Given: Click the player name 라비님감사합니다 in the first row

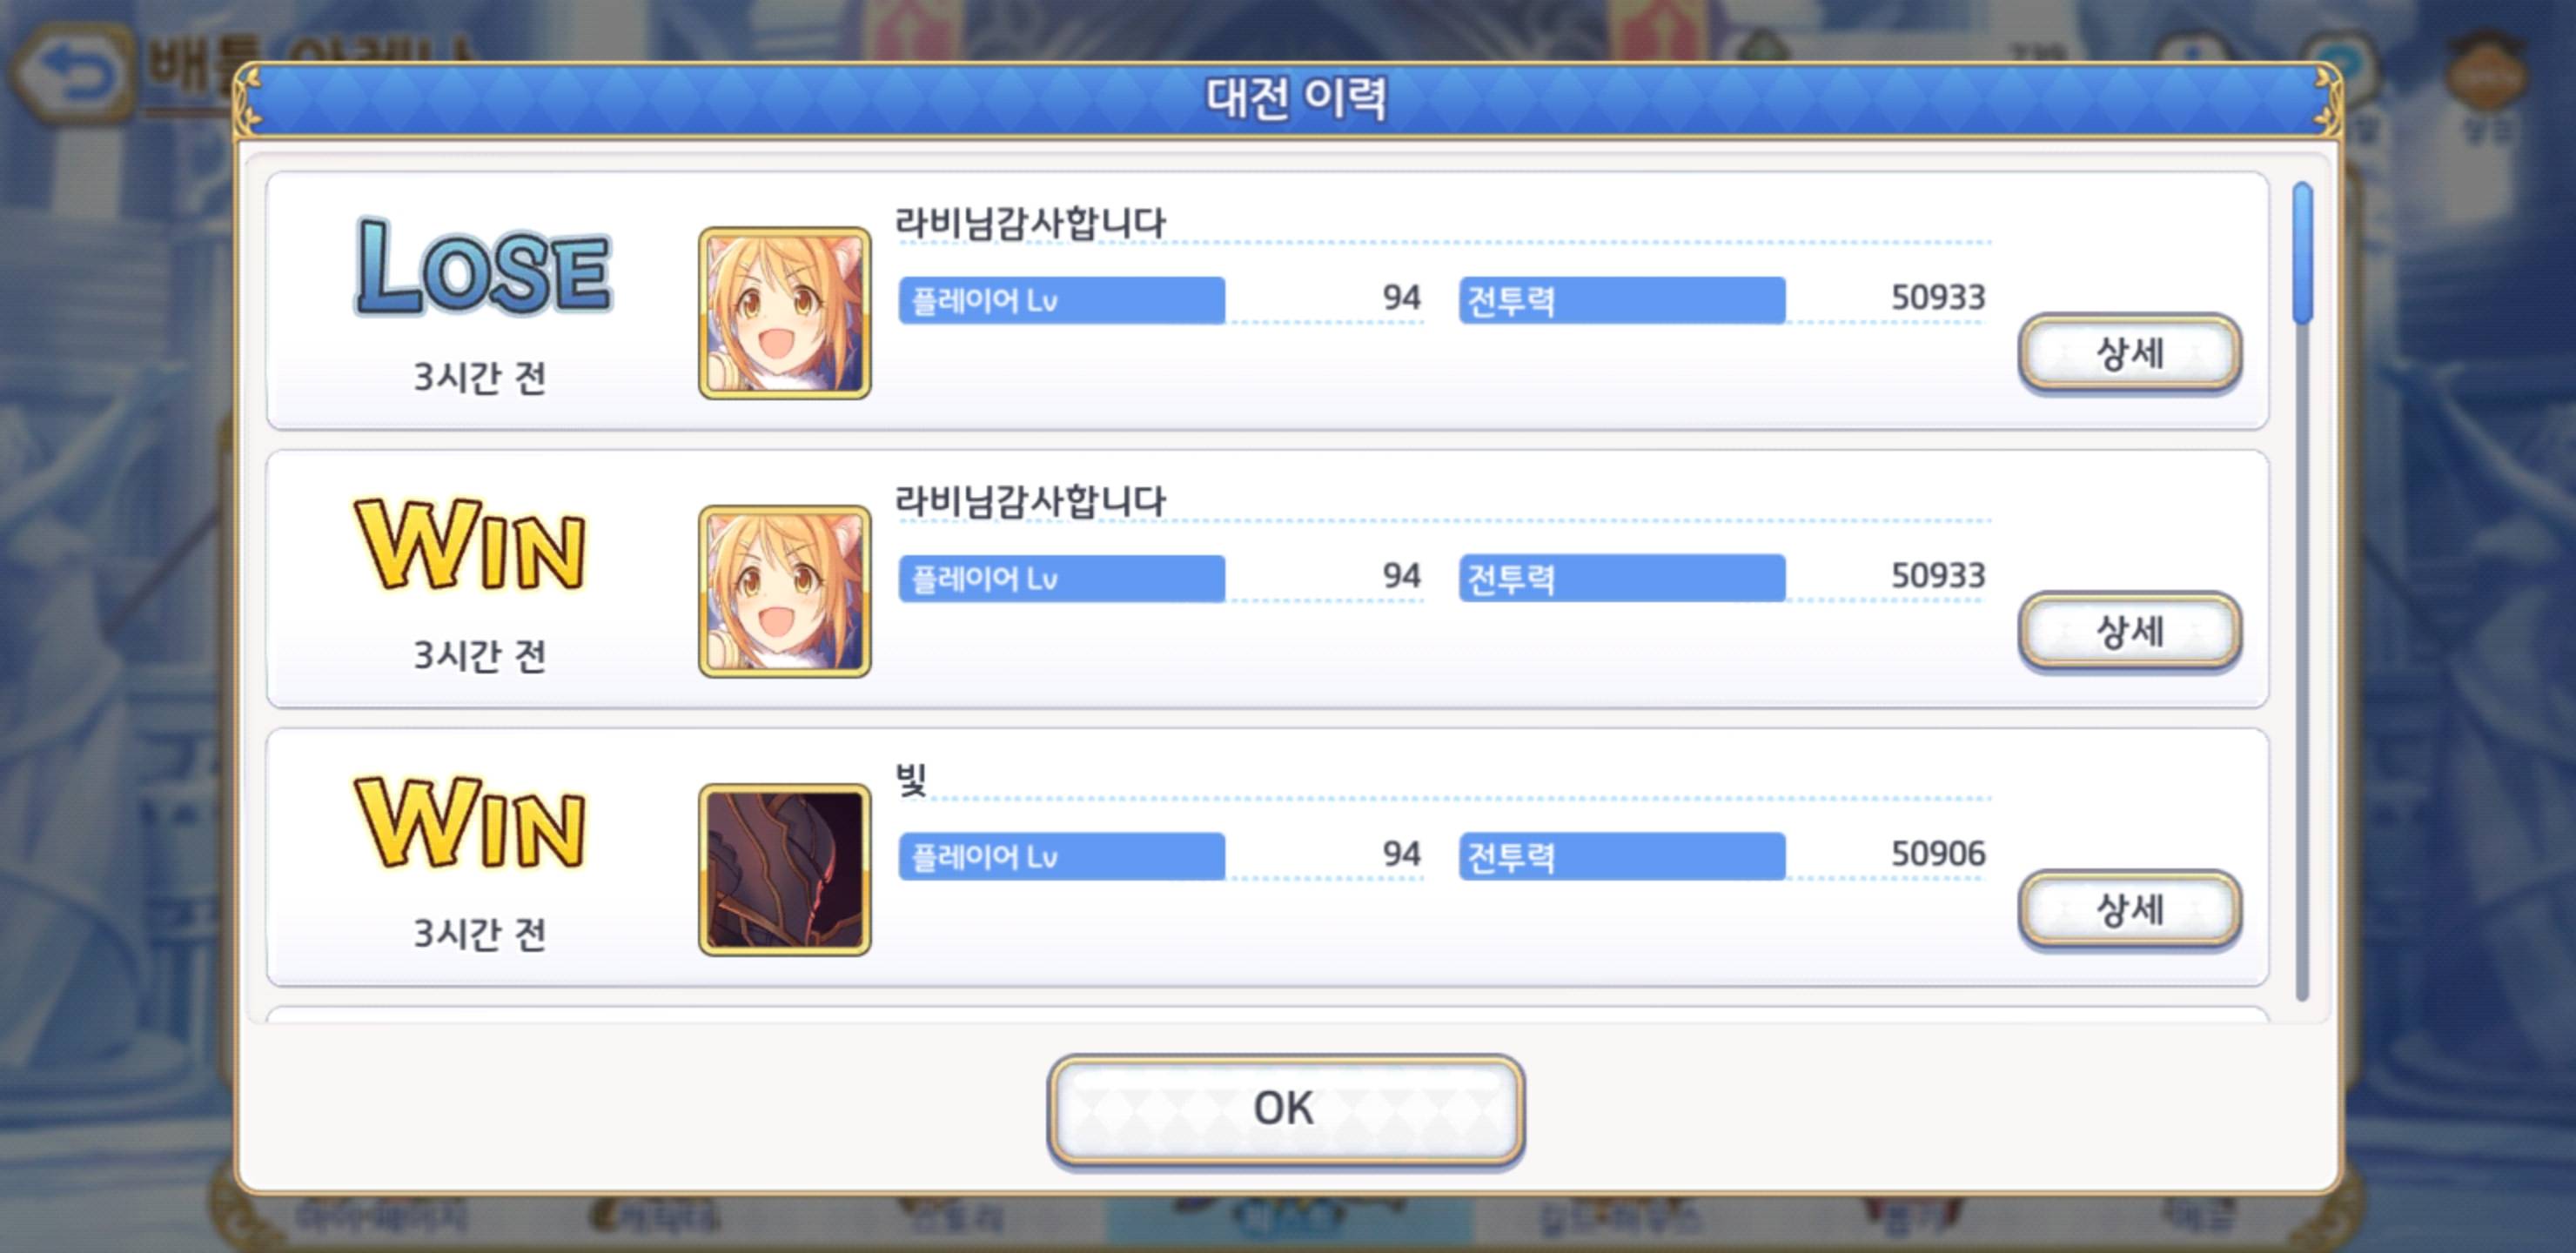Looking at the screenshot, I should coord(1030,222).
